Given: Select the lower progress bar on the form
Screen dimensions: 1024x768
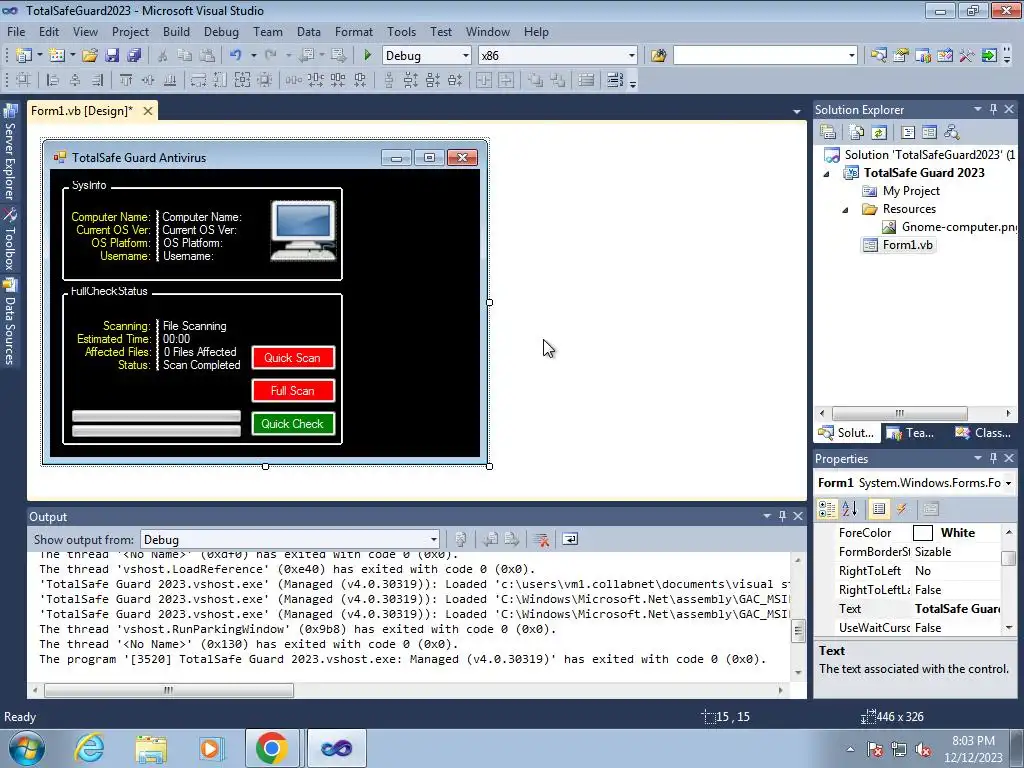Looking at the screenshot, I should (x=156, y=430).
